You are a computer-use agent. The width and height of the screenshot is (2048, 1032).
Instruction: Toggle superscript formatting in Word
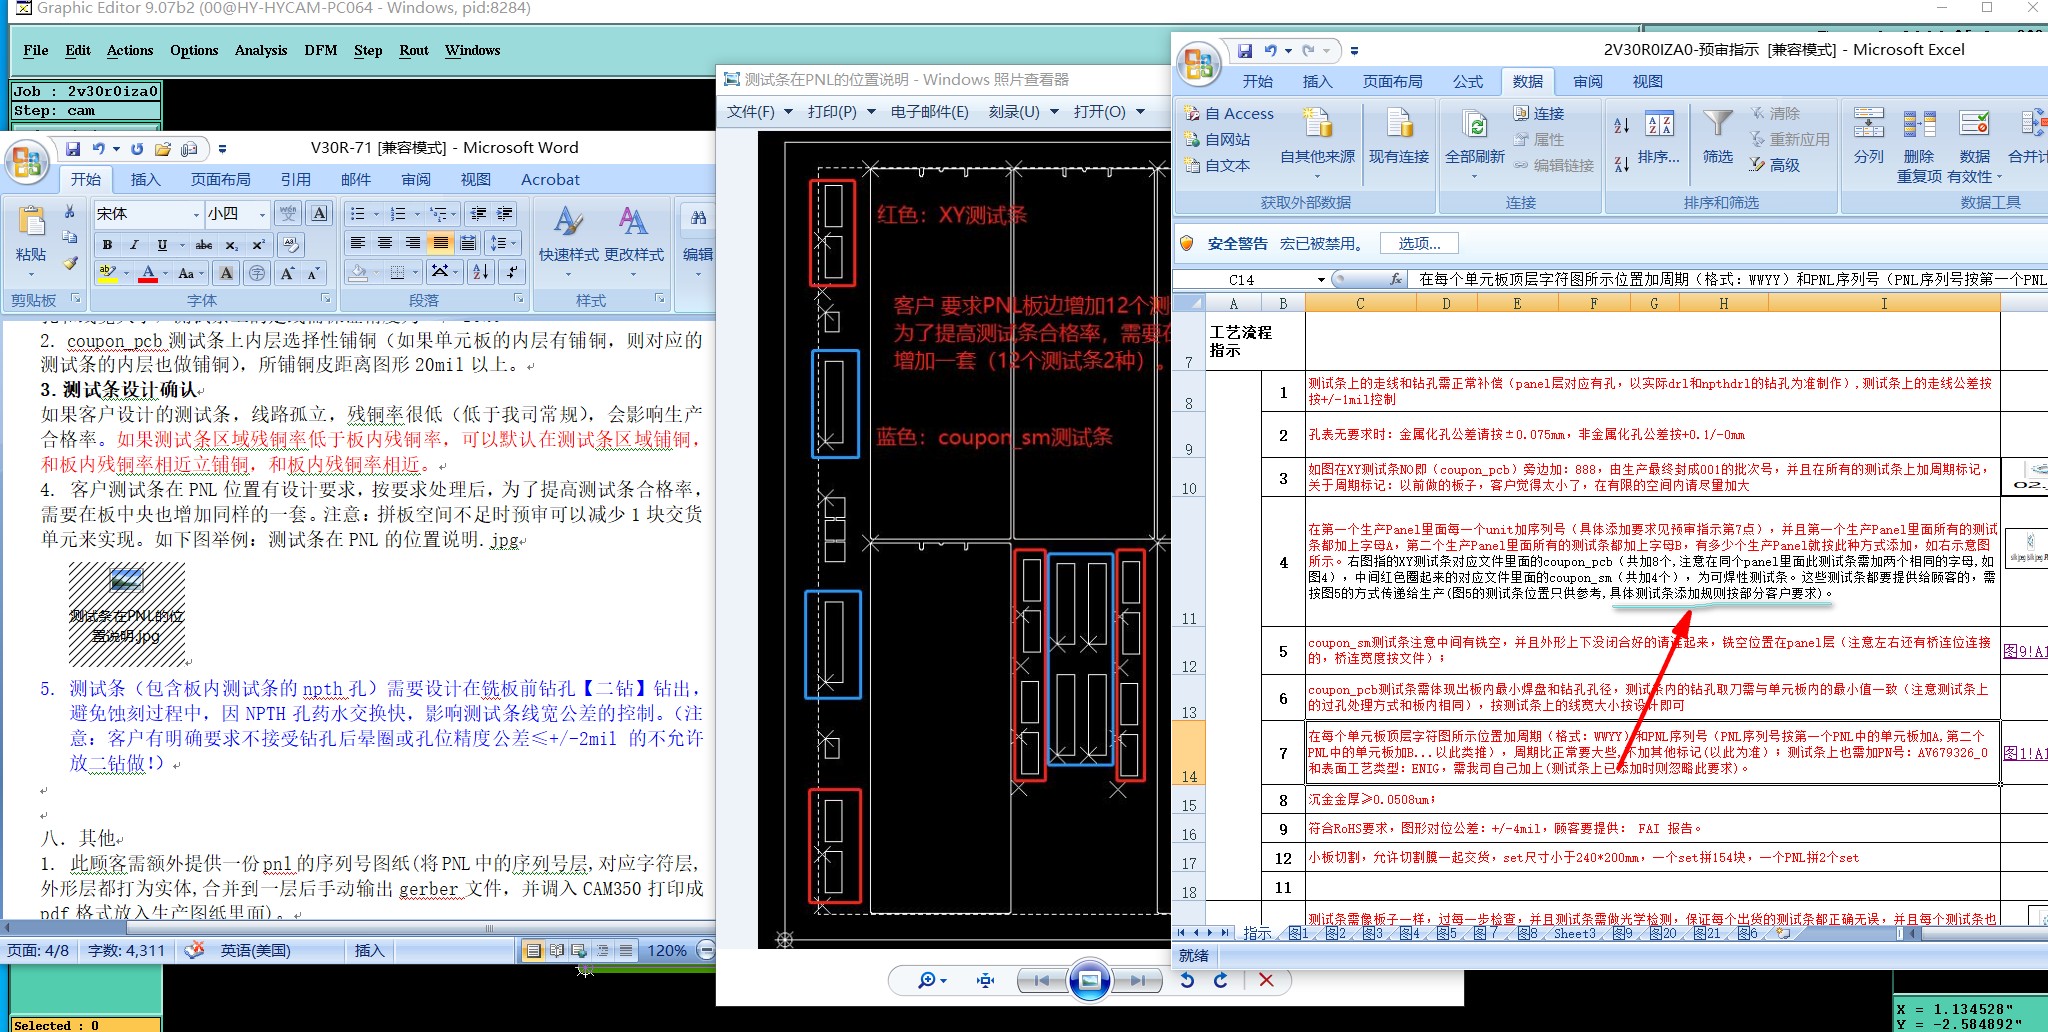tap(258, 245)
